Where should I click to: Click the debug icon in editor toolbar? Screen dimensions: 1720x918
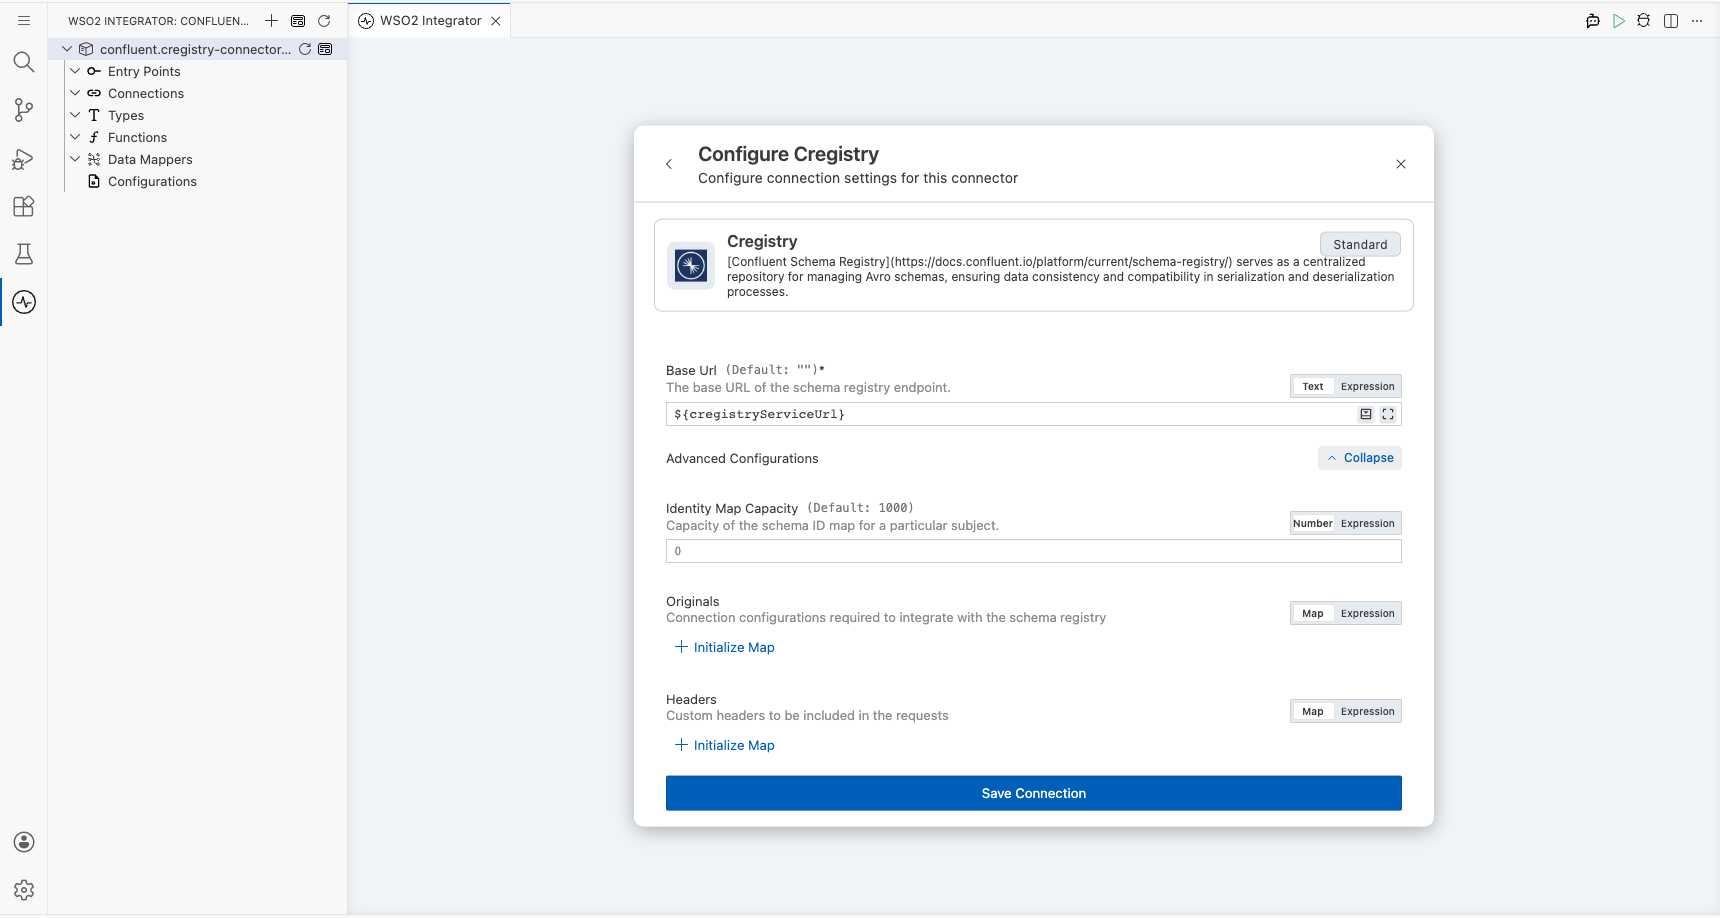1644,21
